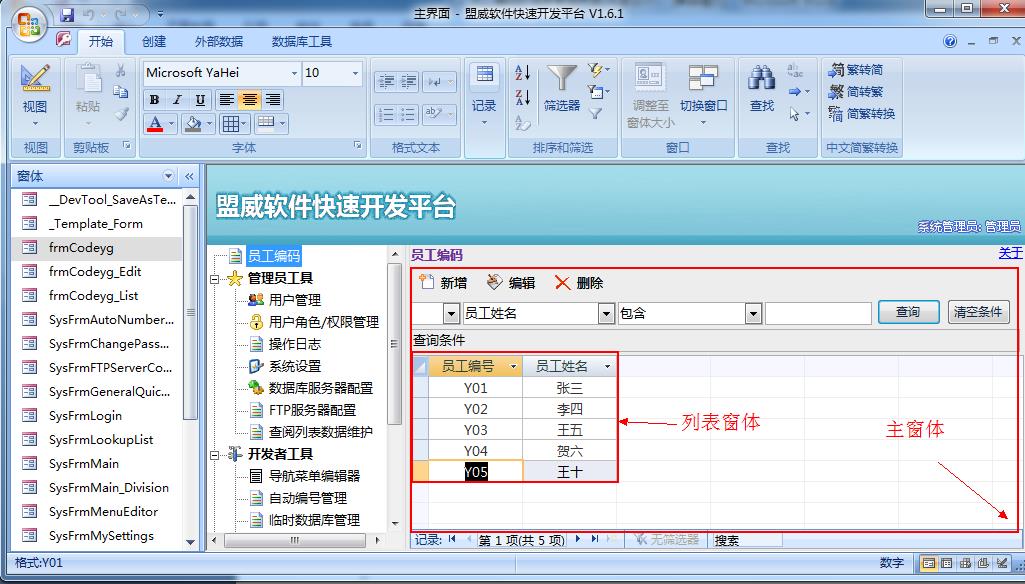
Task: Collapse the 管理员工具 tree node
Action: click(x=214, y=279)
